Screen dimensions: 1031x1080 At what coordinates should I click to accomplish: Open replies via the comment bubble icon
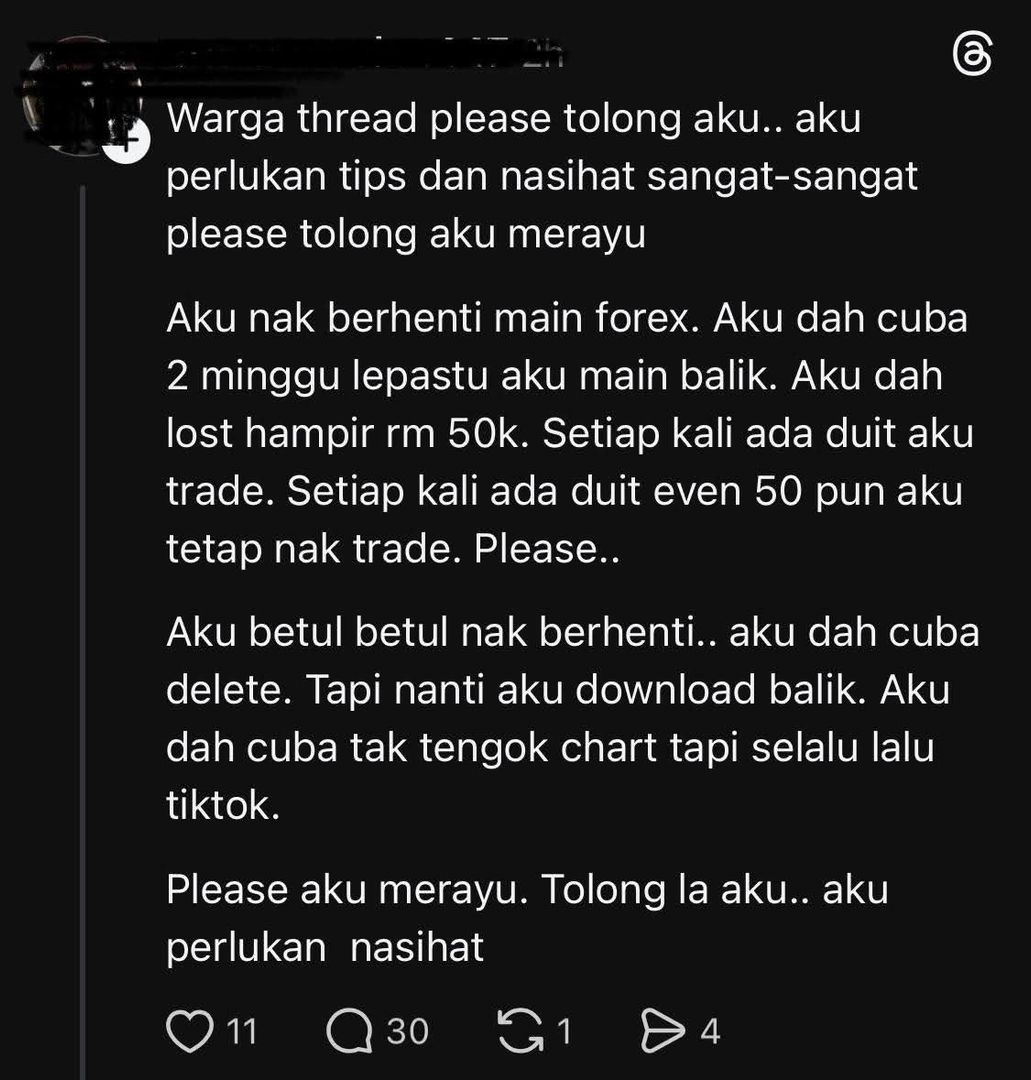(349, 1030)
